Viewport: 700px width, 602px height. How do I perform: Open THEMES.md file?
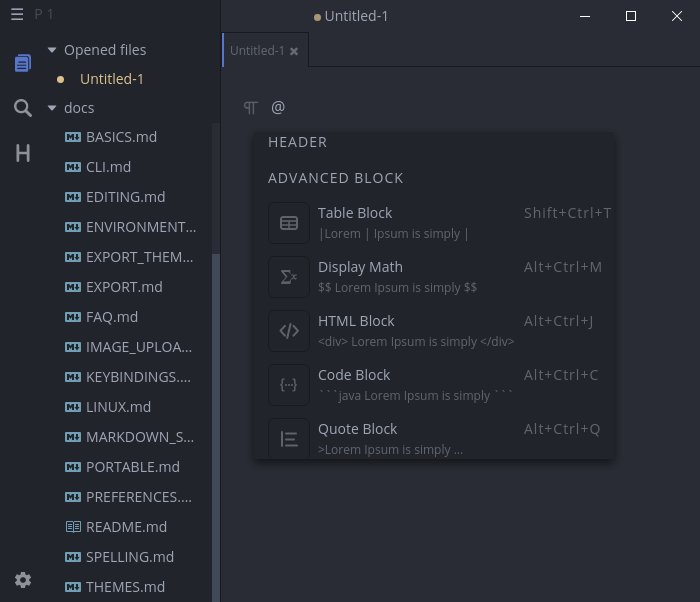125,587
